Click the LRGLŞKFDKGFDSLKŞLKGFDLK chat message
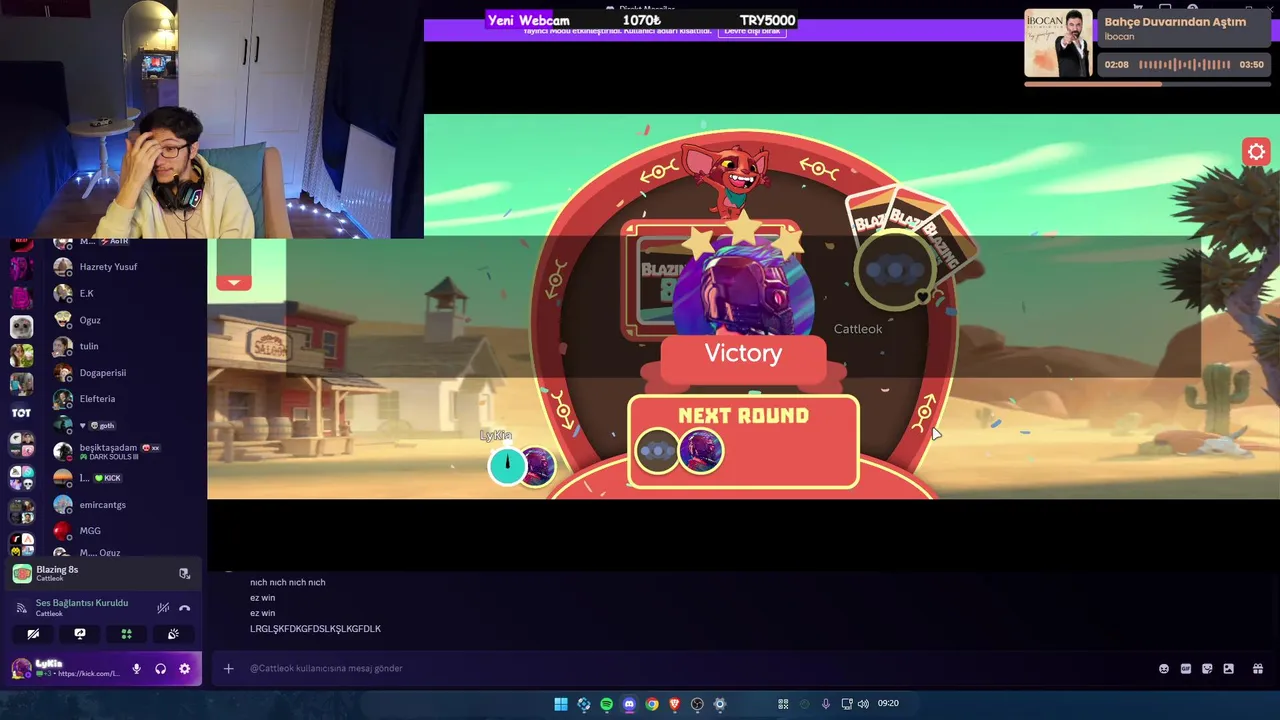 pos(315,629)
